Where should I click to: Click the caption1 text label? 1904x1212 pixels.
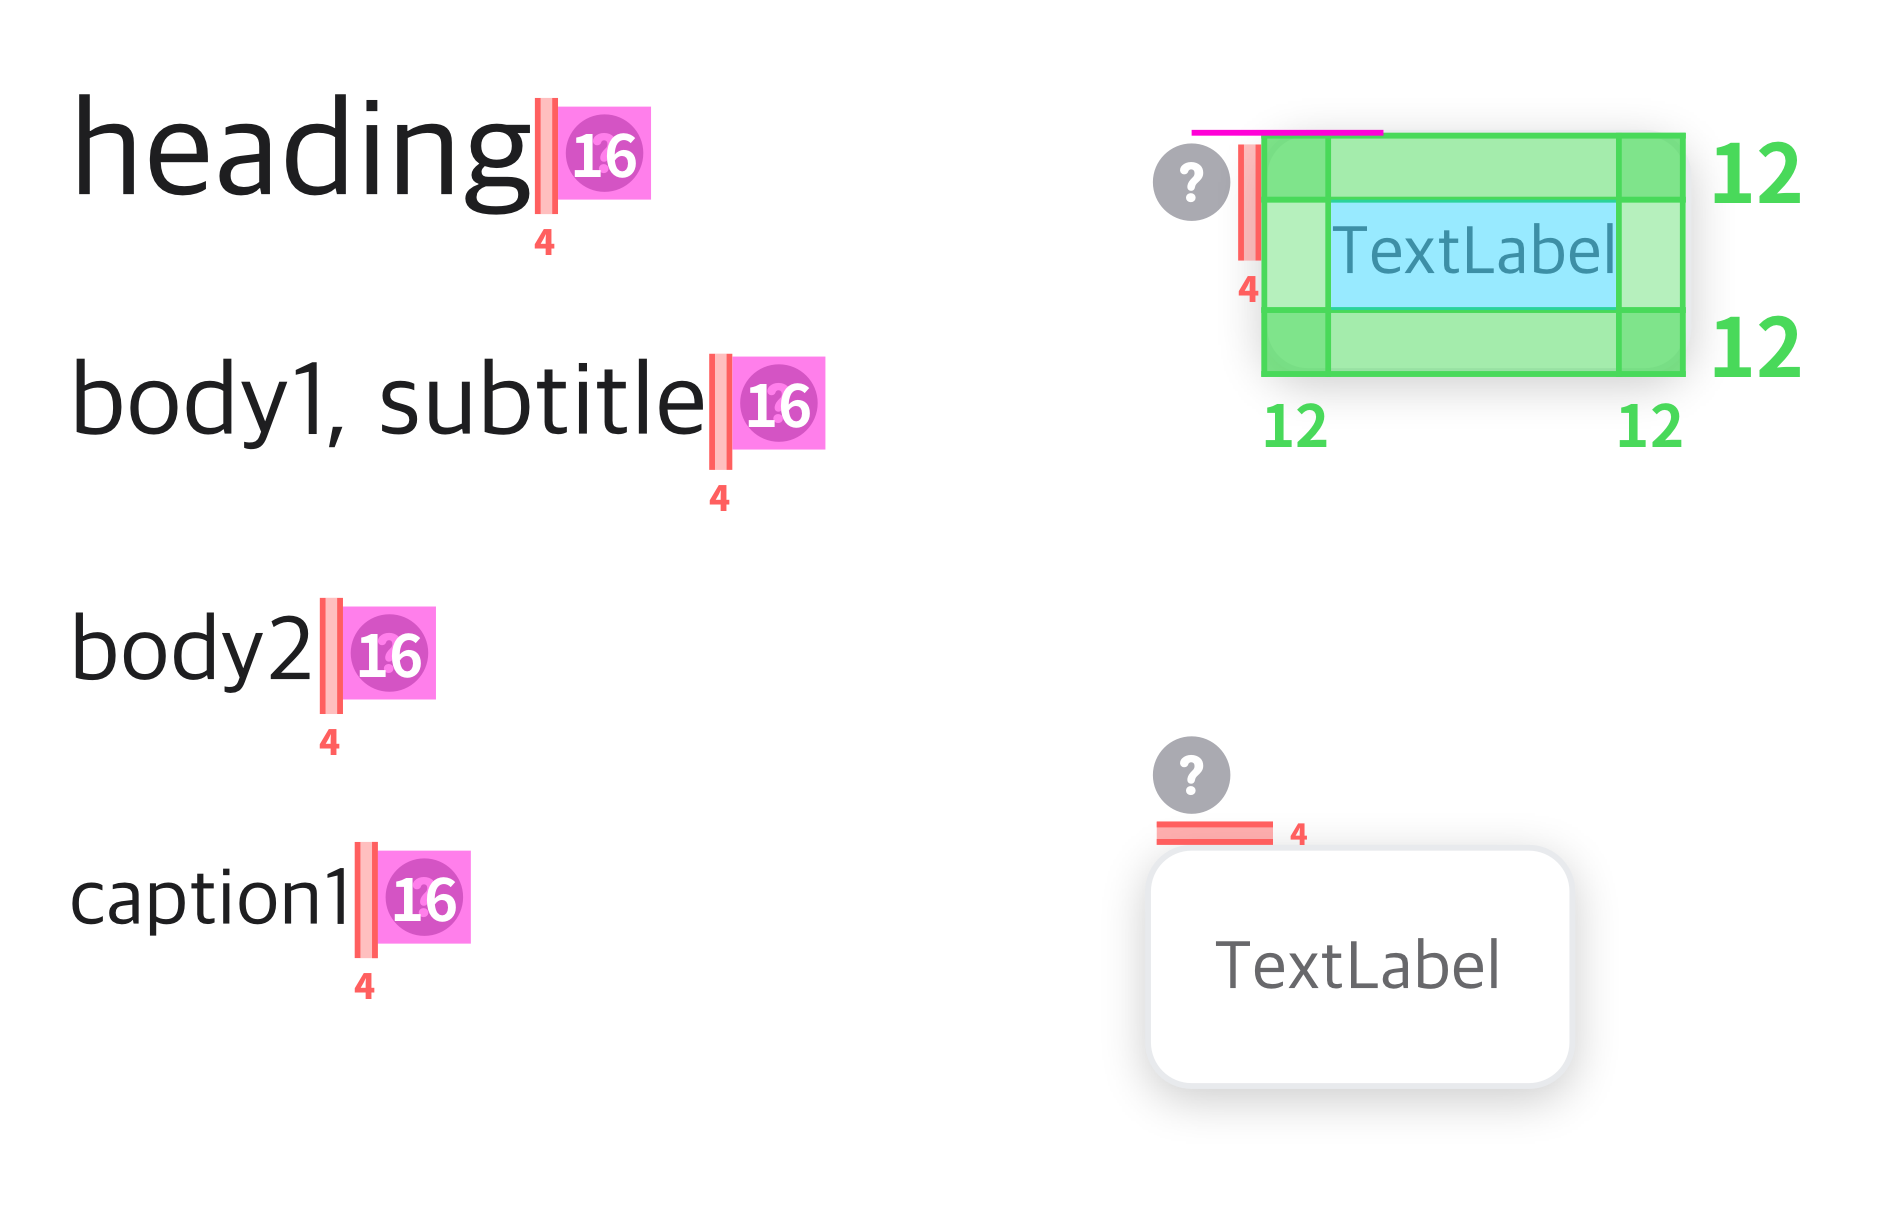tap(210, 898)
